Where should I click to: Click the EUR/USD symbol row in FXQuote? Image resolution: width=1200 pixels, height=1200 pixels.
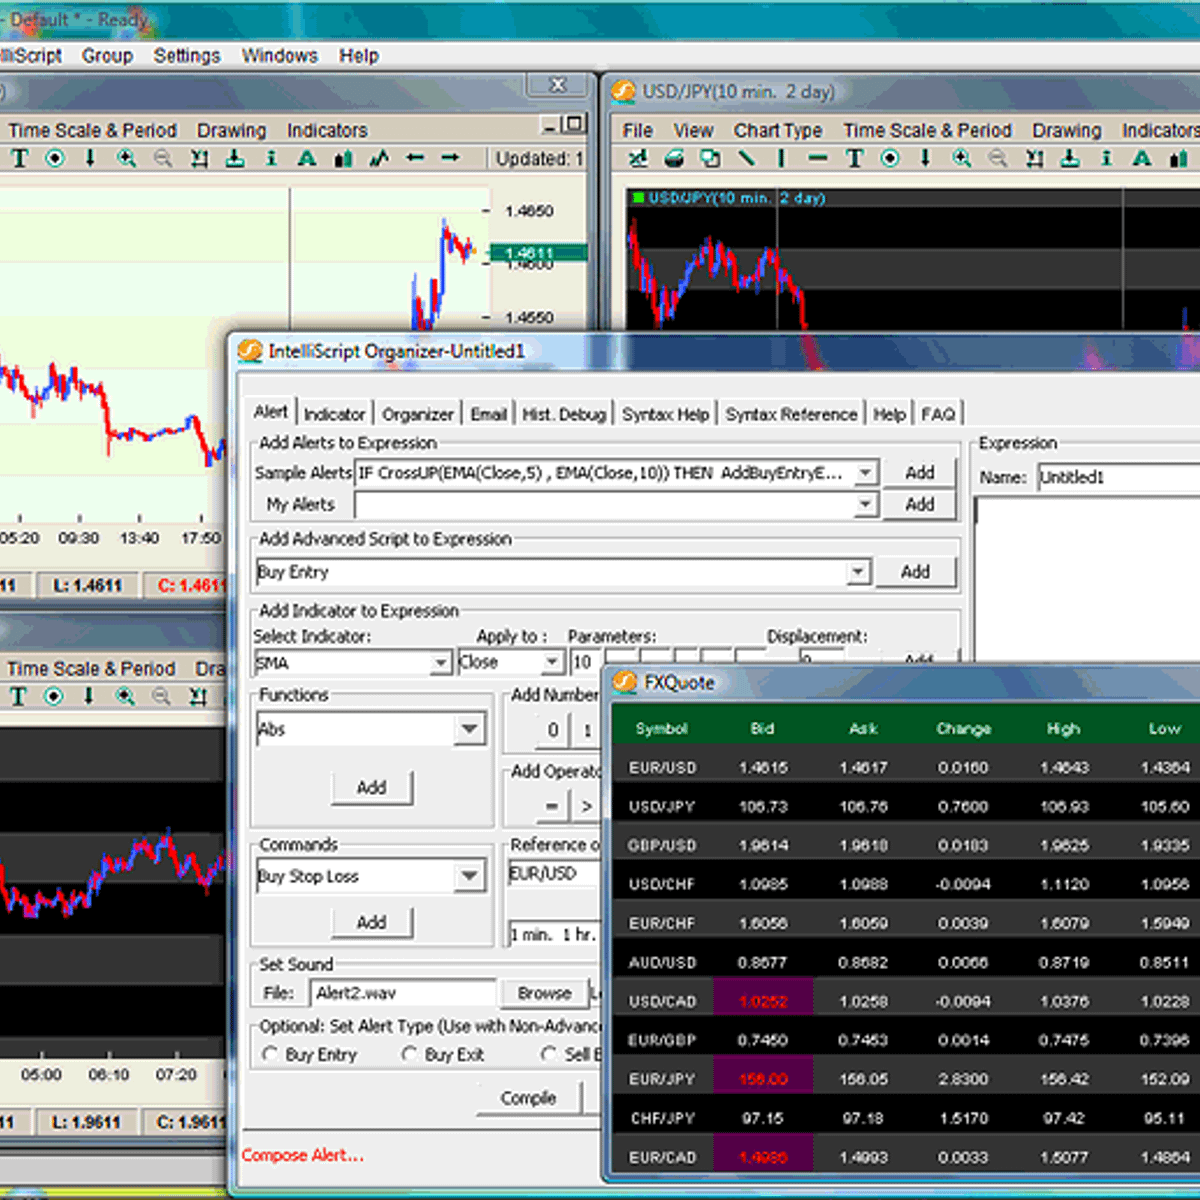click(905, 768)
